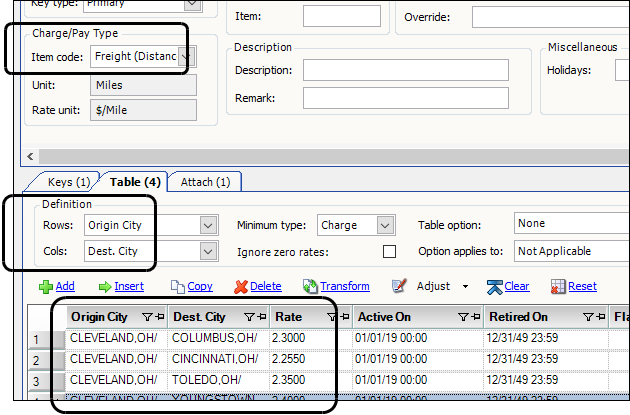Screen dimensions: 630x415
Task: Select row 2 header
Action: click(x=47, y=360)
